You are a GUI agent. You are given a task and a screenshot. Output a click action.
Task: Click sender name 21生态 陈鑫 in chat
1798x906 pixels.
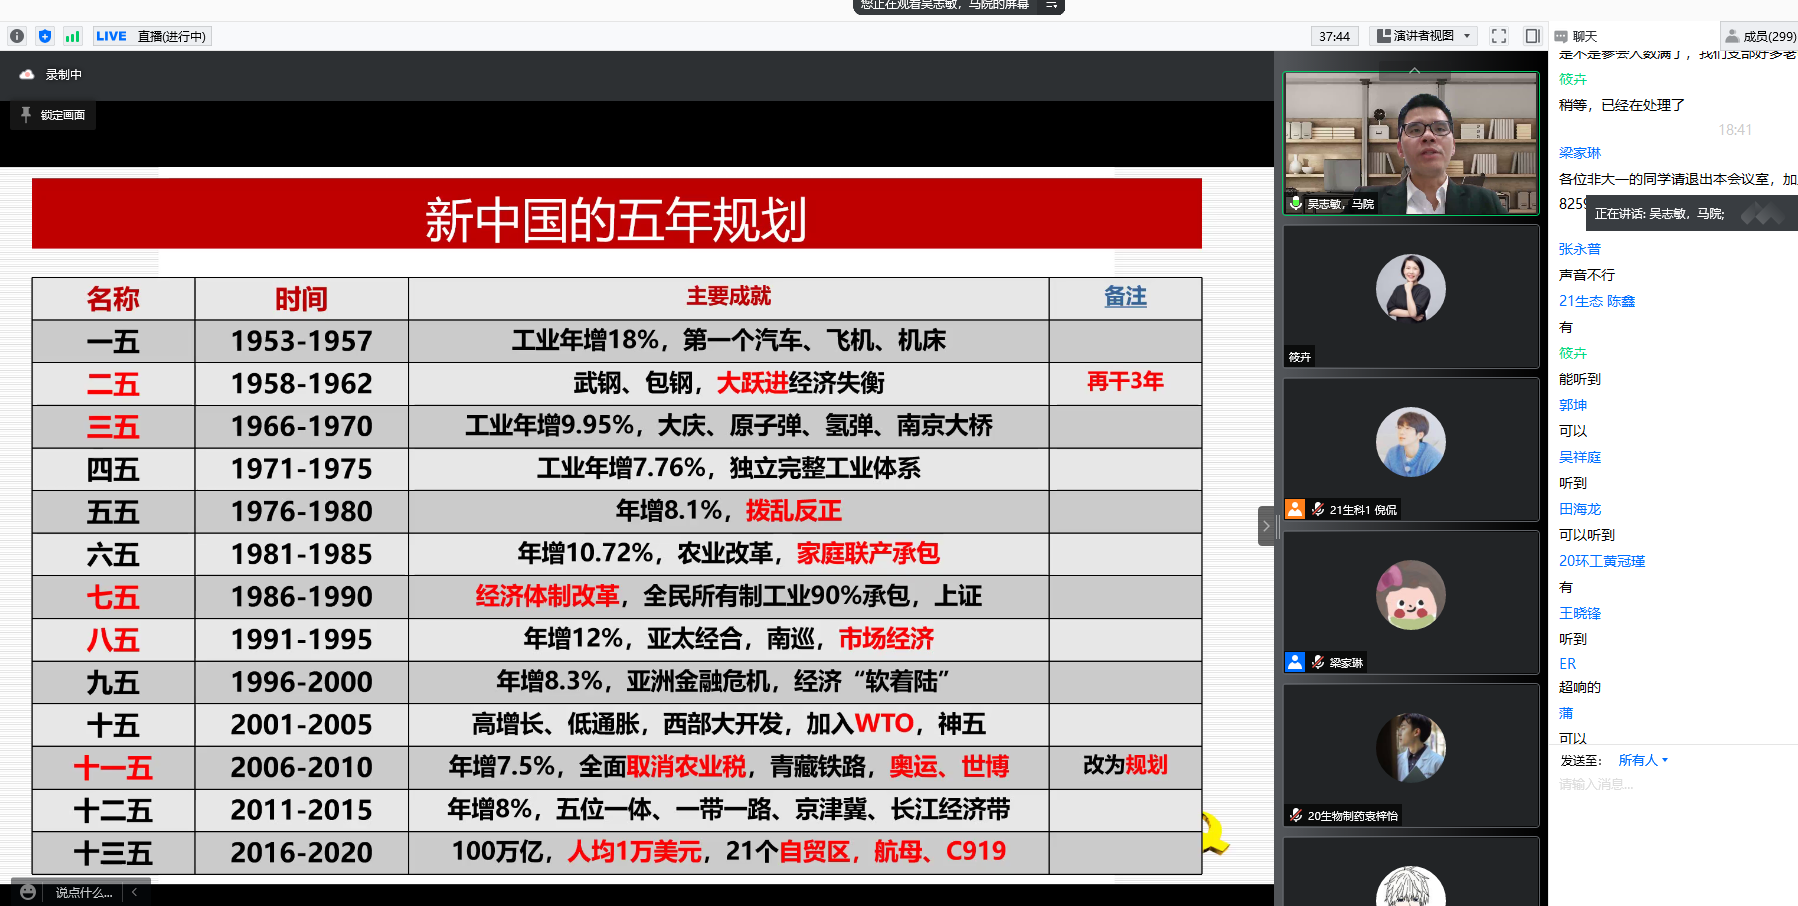[x=1597, y=301]
